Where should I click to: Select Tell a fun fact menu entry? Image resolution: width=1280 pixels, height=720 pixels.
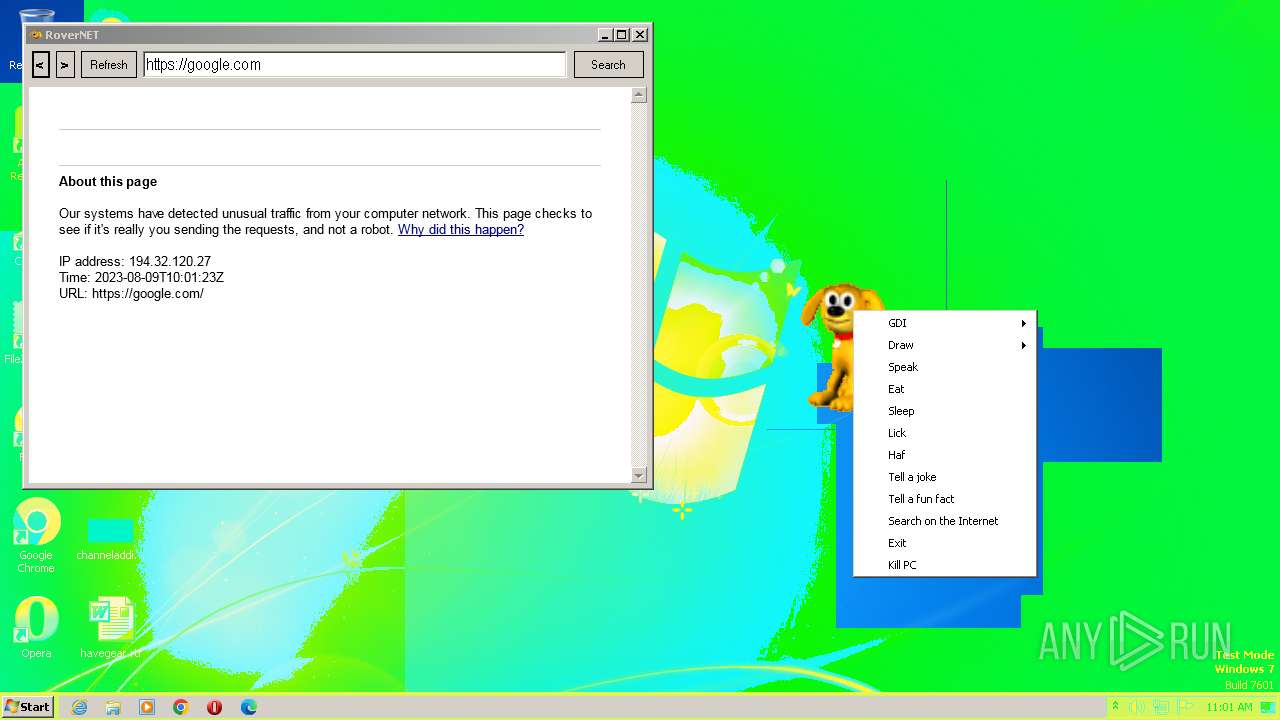(945, 499)
